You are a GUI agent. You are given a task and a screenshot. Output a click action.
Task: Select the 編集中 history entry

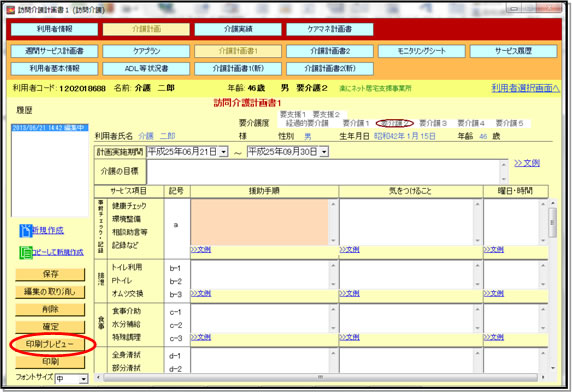tap(50, 128)
